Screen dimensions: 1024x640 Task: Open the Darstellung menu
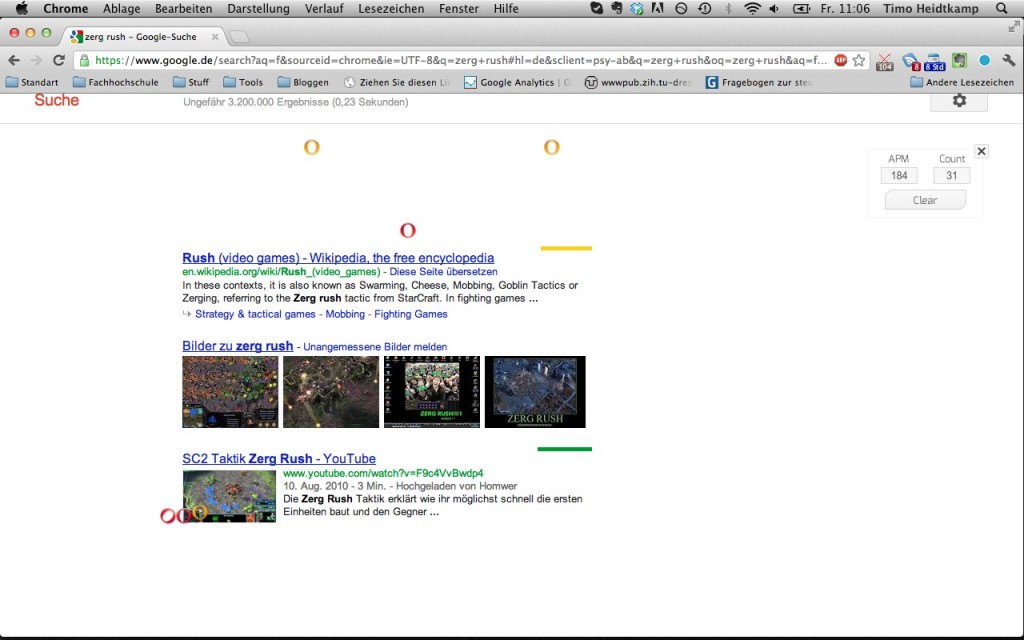tap(258, 8)
